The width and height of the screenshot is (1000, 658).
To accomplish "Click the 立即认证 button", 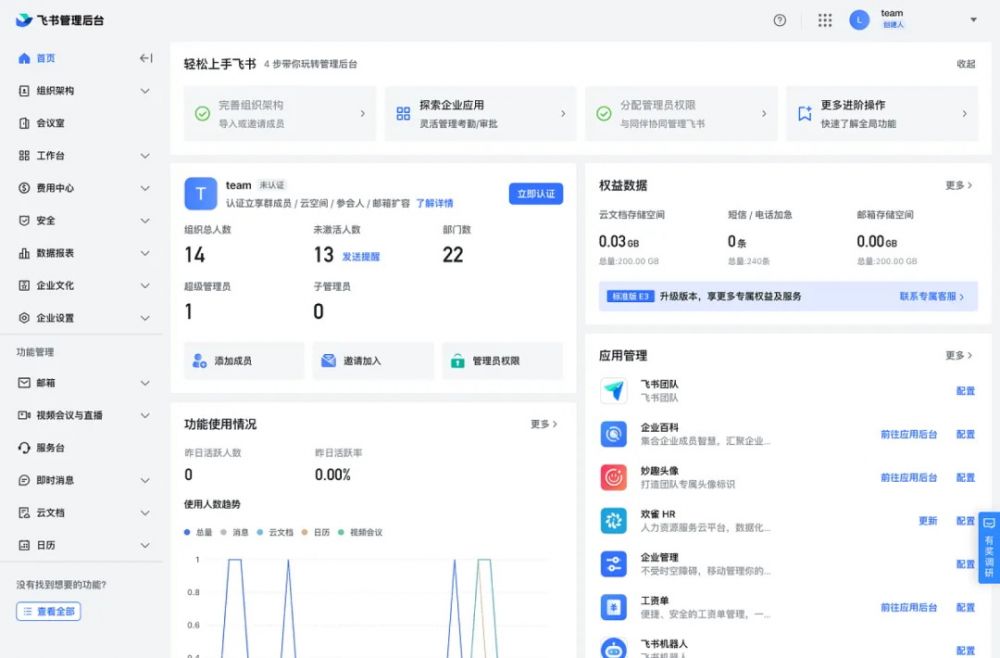I will 536,194.
